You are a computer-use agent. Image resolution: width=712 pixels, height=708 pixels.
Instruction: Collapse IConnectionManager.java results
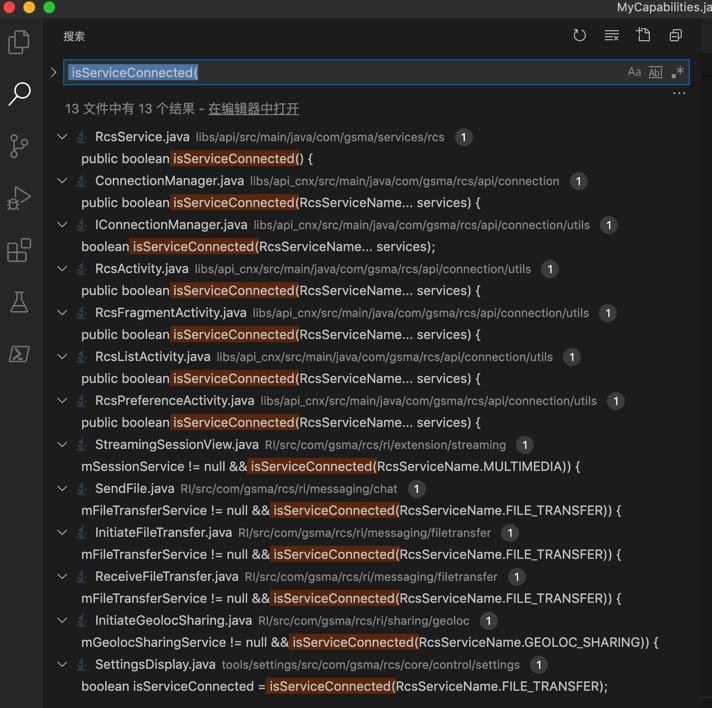[x=62, y=224]
